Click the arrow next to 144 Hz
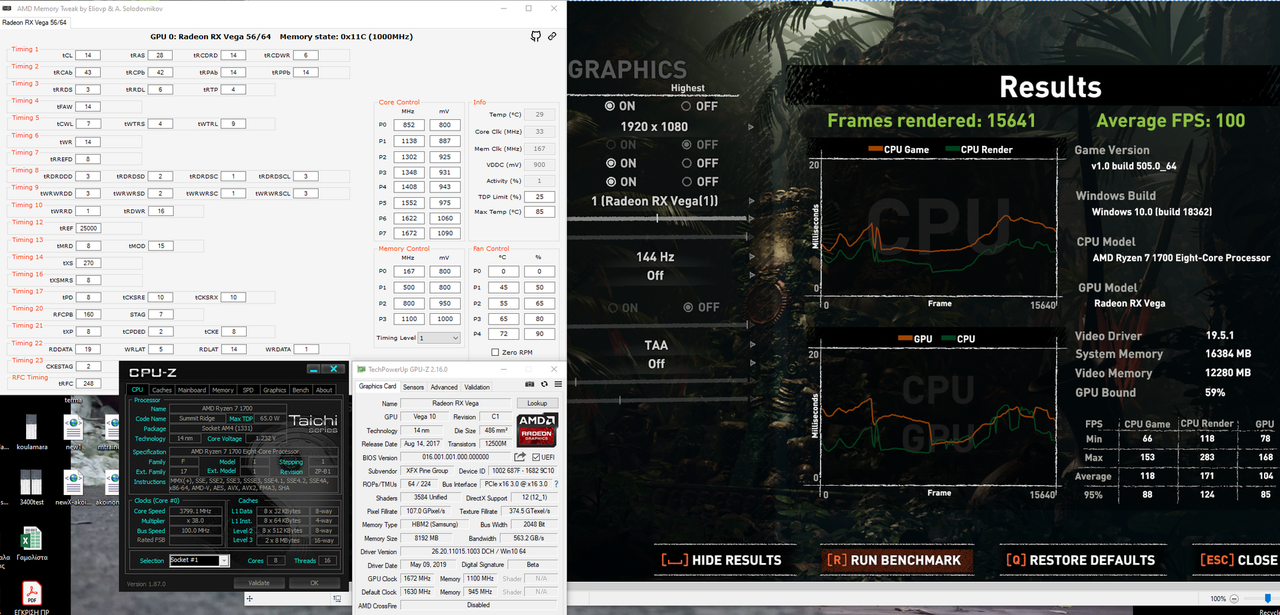The height and width of the screenshot is (615, 1280). (x=751, y=257)
